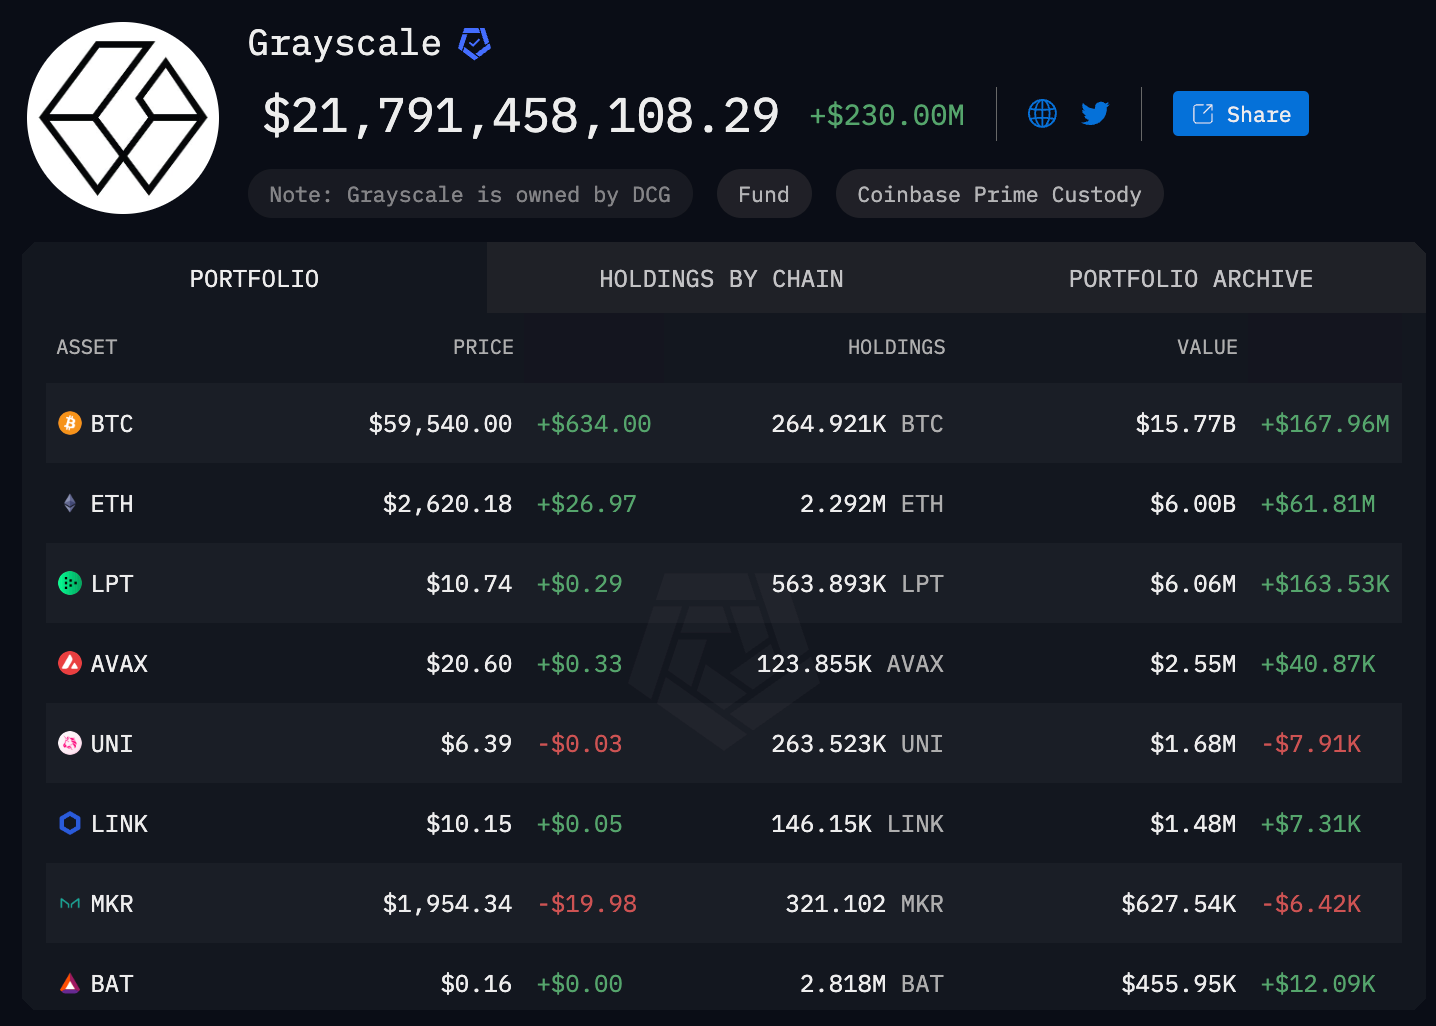Click UNI price change -$0.03
This screenshot has height=1026, width=1436.
580,744
